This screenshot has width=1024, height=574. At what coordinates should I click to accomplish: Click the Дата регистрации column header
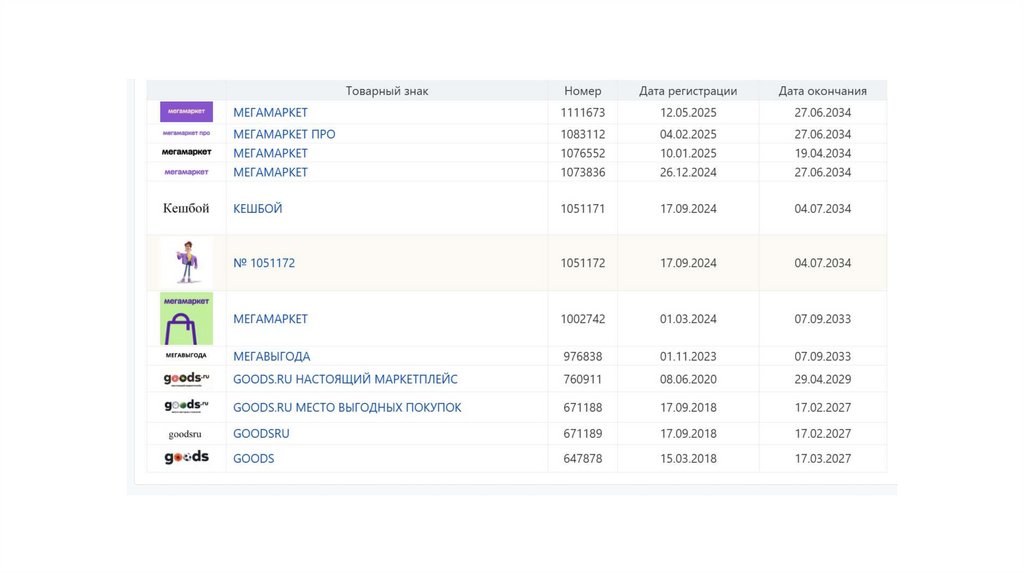pyautogui.click(x=688, y=91)
